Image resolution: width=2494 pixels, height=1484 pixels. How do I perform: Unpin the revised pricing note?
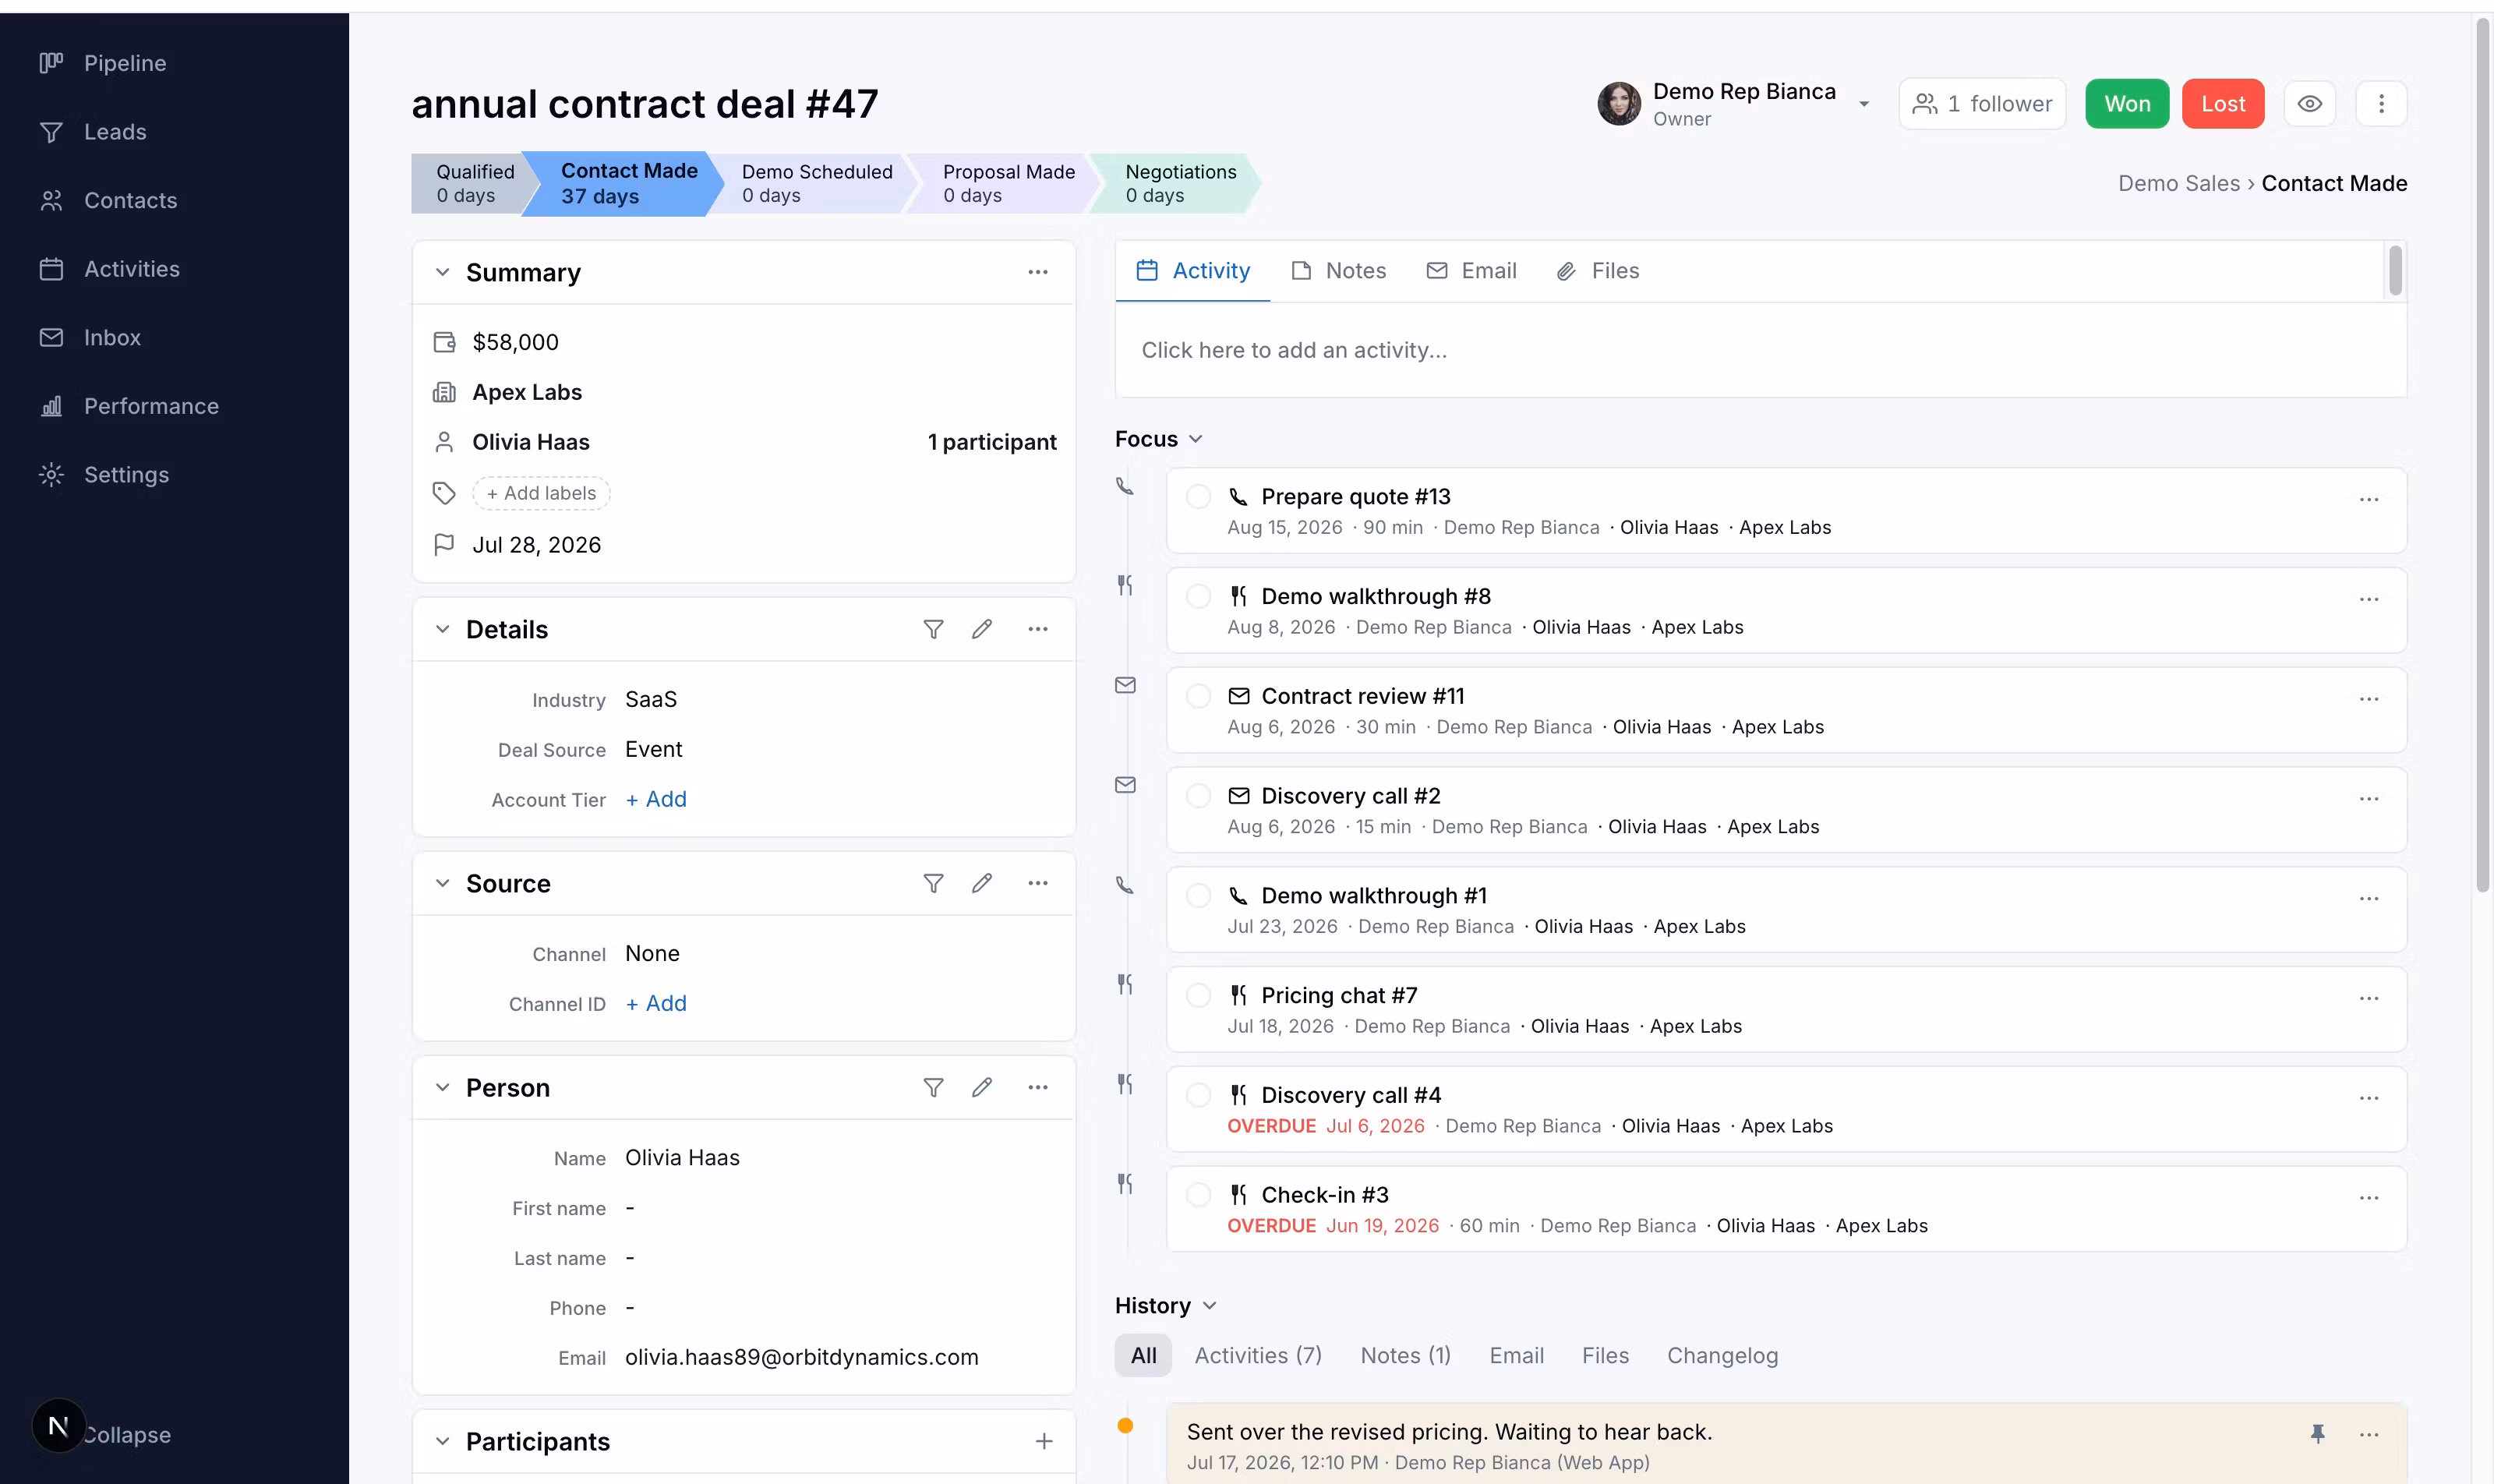pyautogui.click(x=2318, y=1434)
